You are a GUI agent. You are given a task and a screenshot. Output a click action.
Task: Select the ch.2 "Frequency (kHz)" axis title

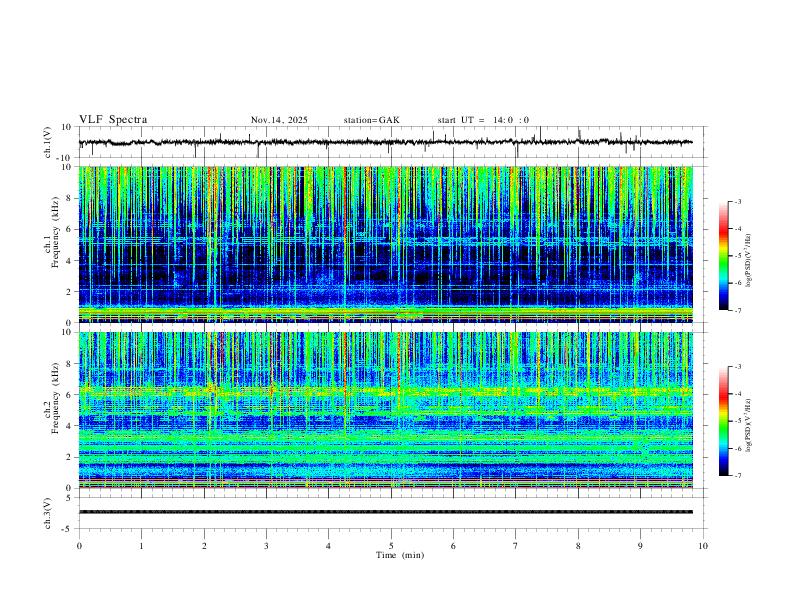click(55, 398)
